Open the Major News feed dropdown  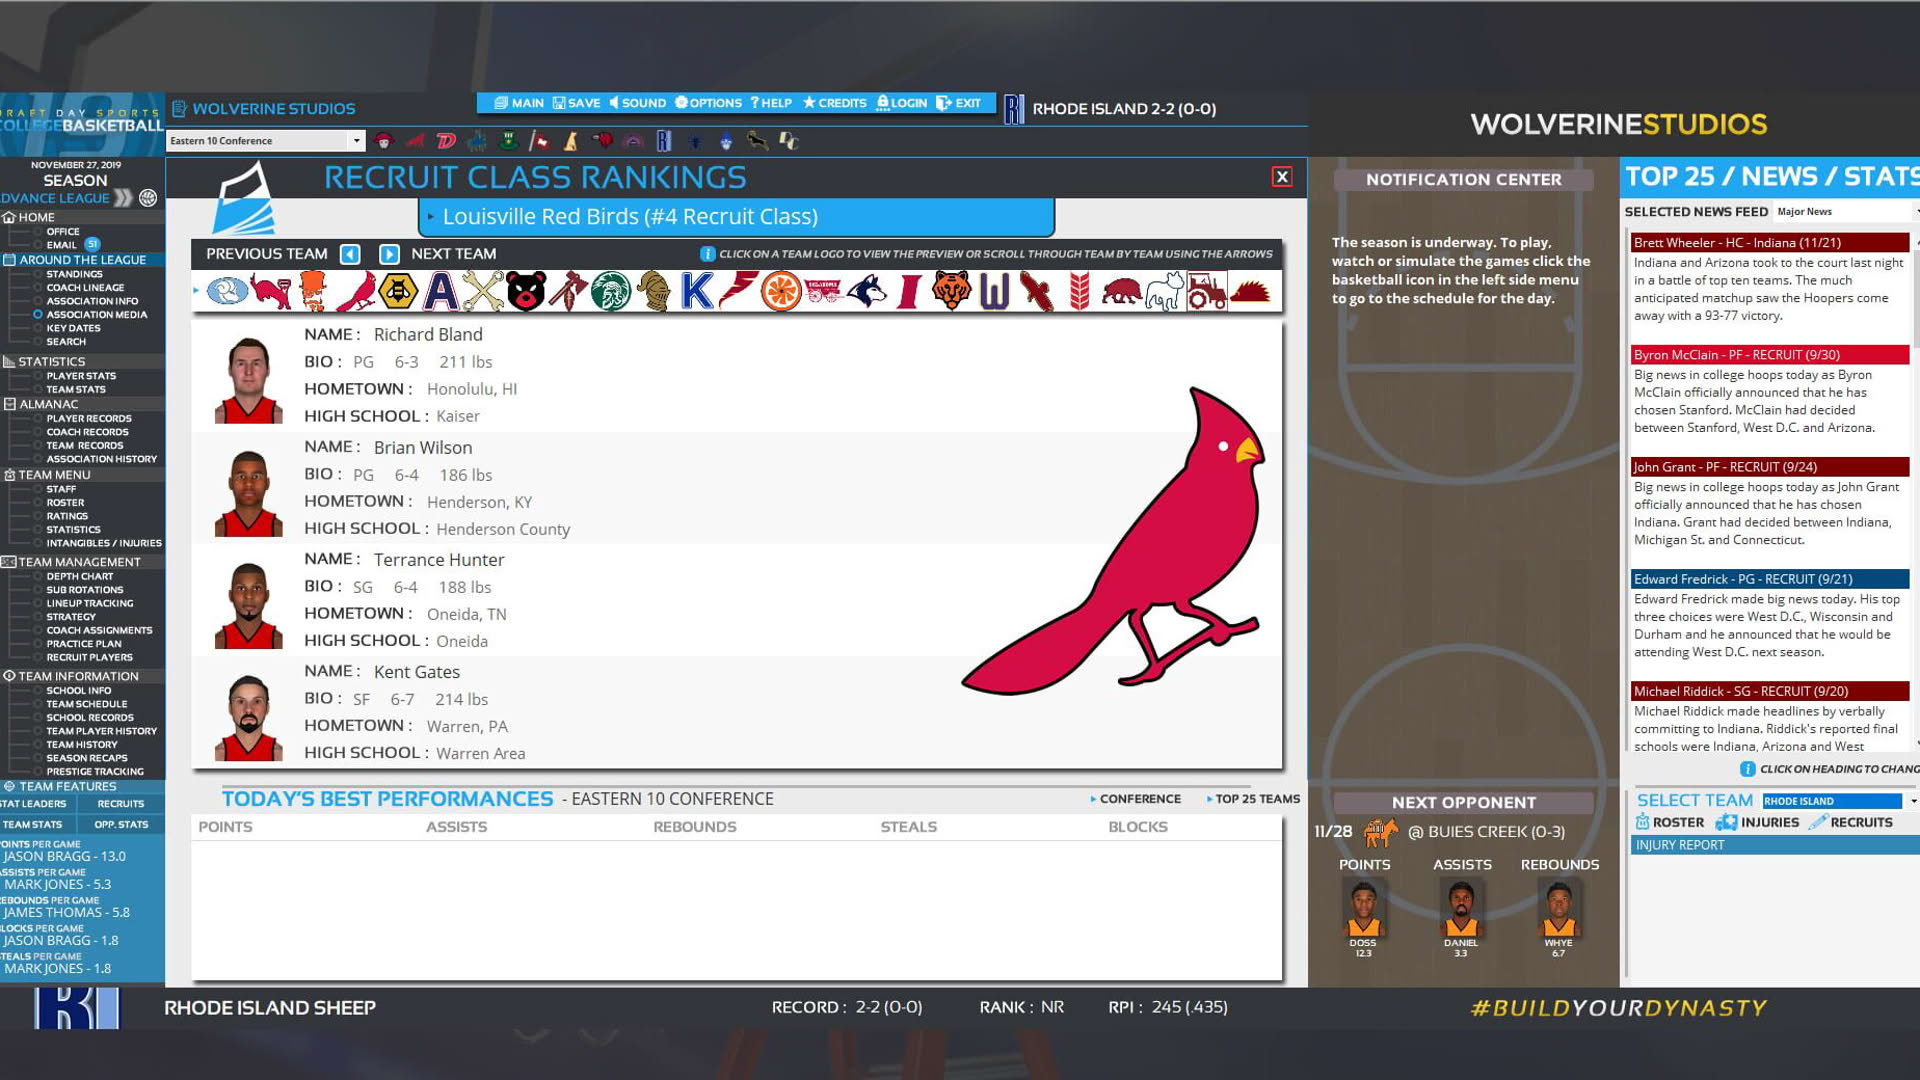pyautogui.click(x=1847, y=212)
